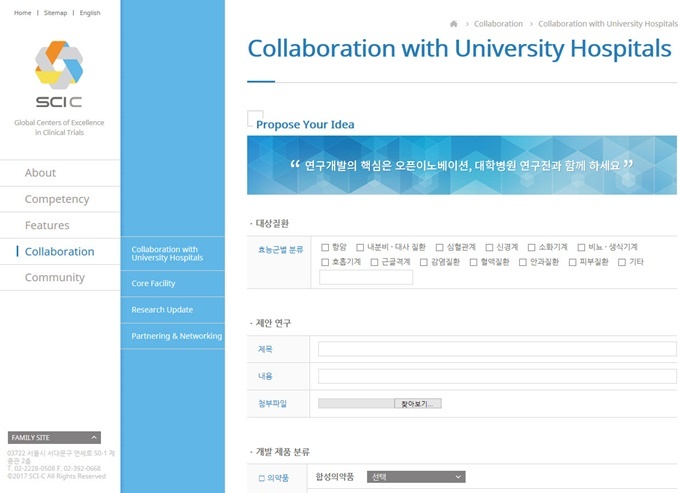Screen dimensions: 680x493
Task: Open the Collaboration menu item
Action: (x=59, y=251)
